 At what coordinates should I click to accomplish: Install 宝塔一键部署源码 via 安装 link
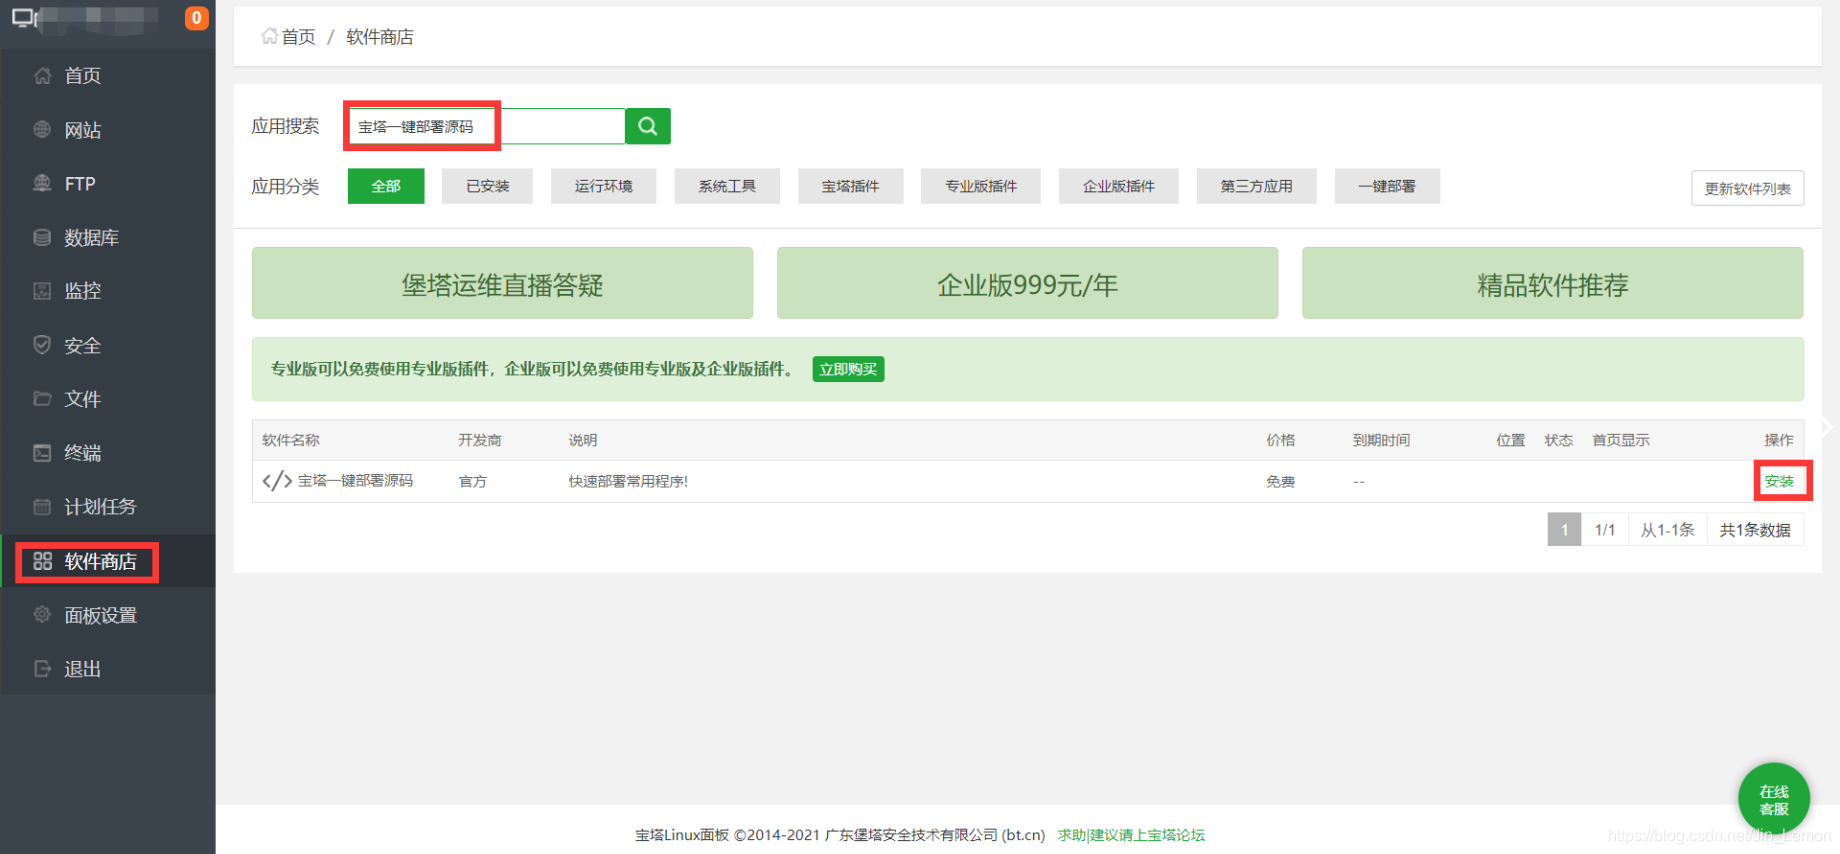click(x=1779, y=481)
